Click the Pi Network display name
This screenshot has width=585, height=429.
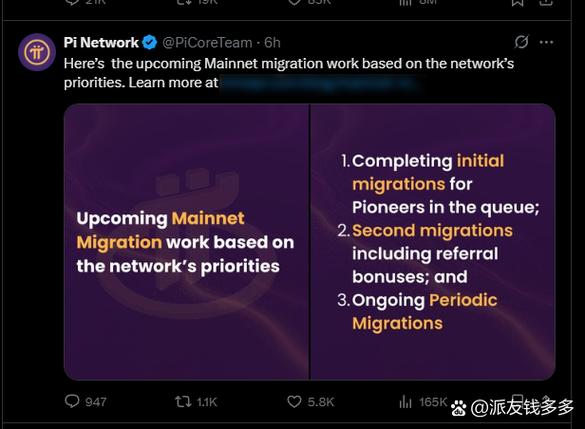[101, 43]
